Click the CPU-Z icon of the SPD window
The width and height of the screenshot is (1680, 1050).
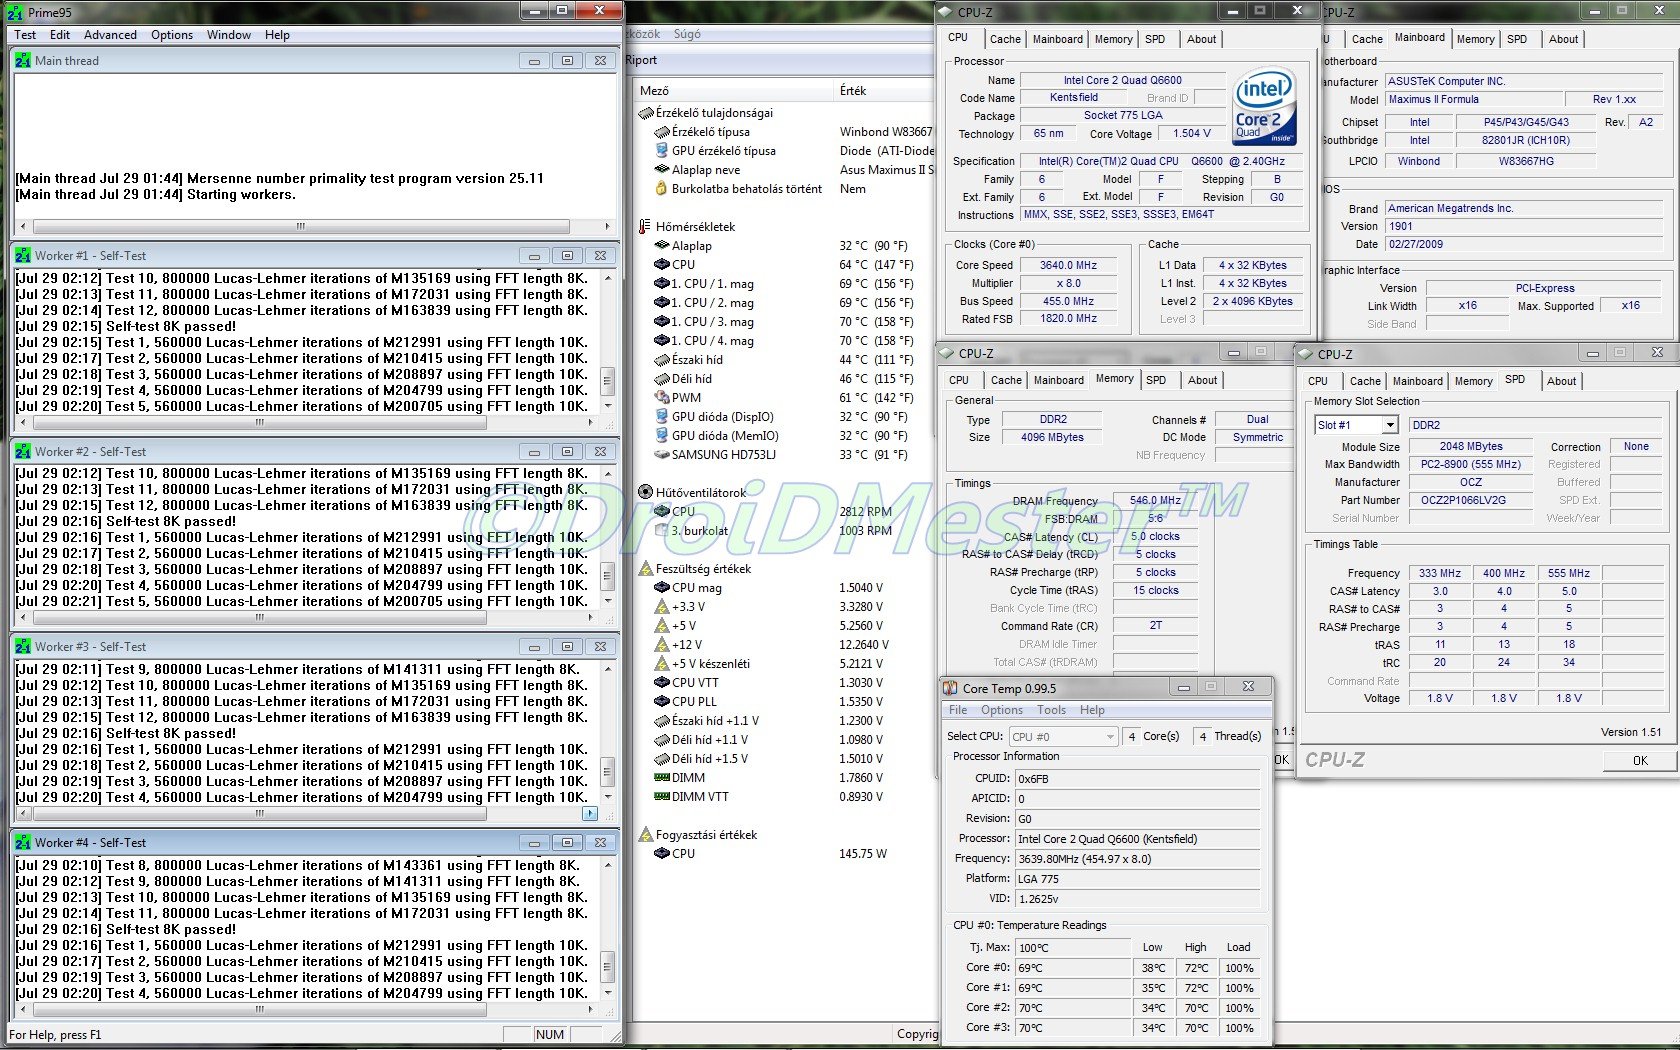[1307, 354]
